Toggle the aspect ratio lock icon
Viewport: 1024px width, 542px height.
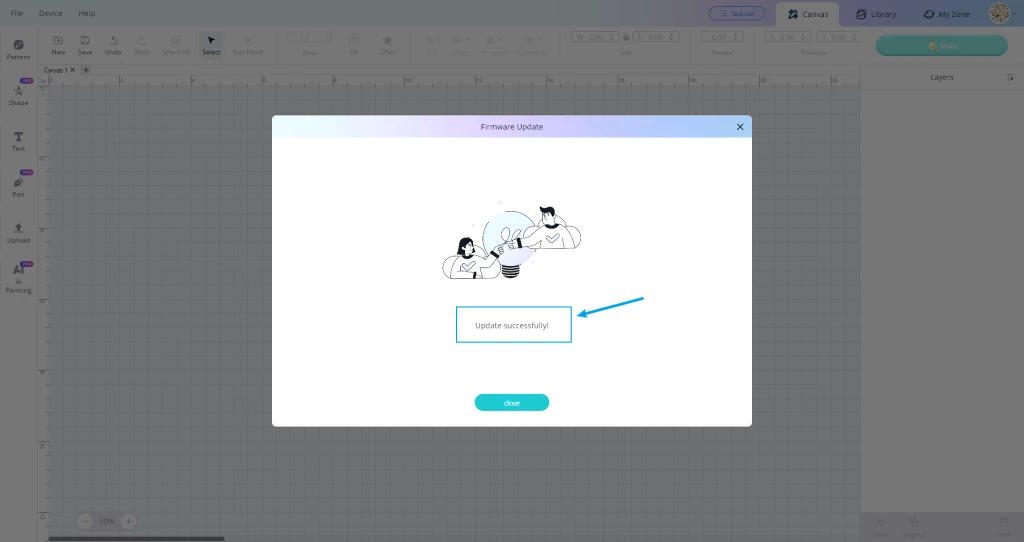pyautogui.click(x=626, y=37)
